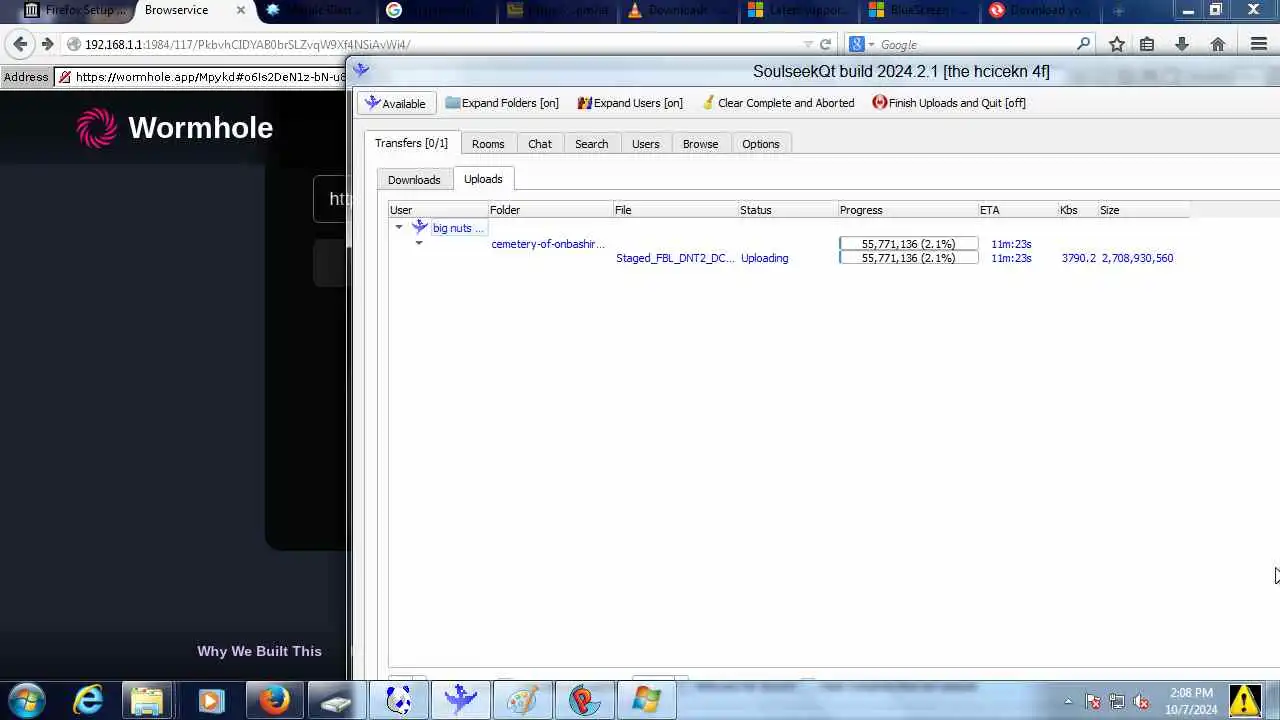The image size is (1280, 720).
Task: Click the Firefox forward button
Action: click(x=47, y=44)
